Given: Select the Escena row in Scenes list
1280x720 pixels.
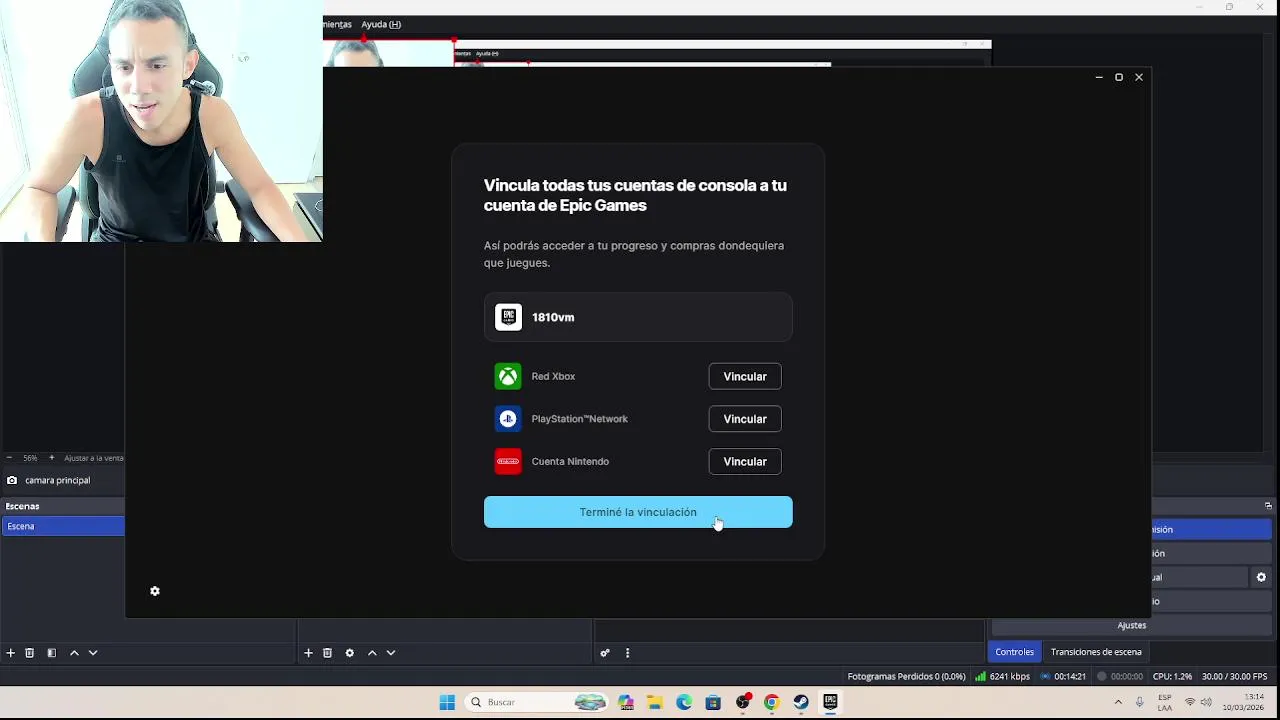Looking at the screenshot, I should click(63, 526).
